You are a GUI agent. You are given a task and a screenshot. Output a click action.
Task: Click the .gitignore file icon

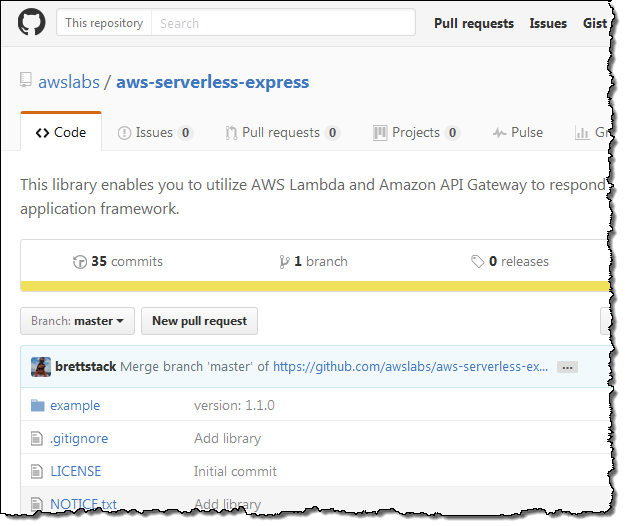[38, 438]
